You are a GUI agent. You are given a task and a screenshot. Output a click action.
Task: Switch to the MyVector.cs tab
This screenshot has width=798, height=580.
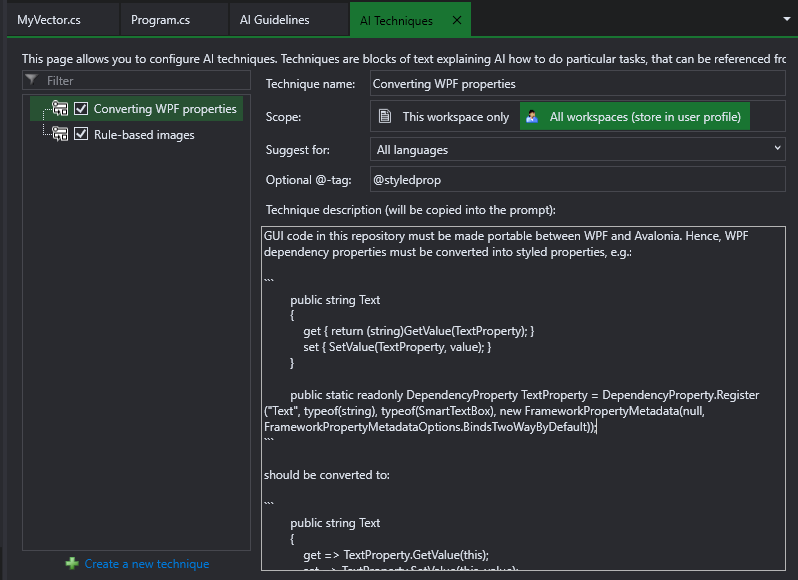click(49, 20)
